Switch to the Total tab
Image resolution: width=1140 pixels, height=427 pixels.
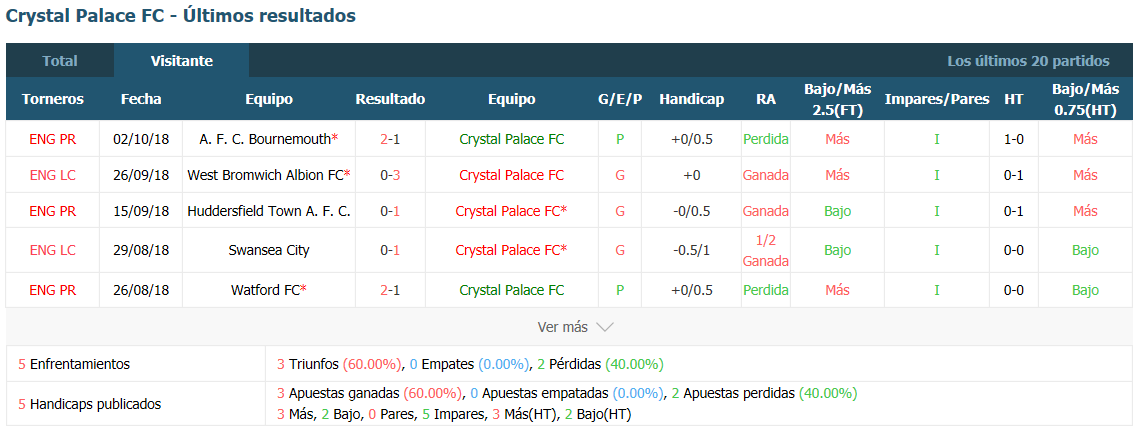pos(60,61)
